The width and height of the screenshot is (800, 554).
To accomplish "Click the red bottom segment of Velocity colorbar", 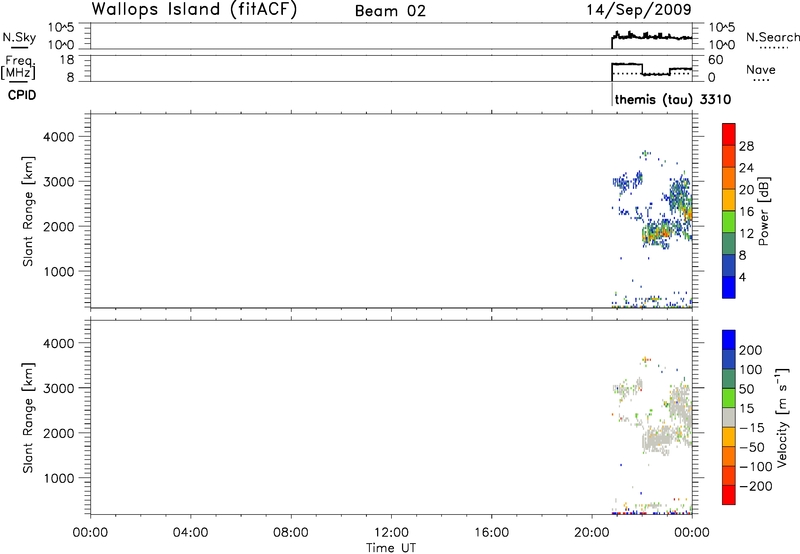I will pos(729,495).
